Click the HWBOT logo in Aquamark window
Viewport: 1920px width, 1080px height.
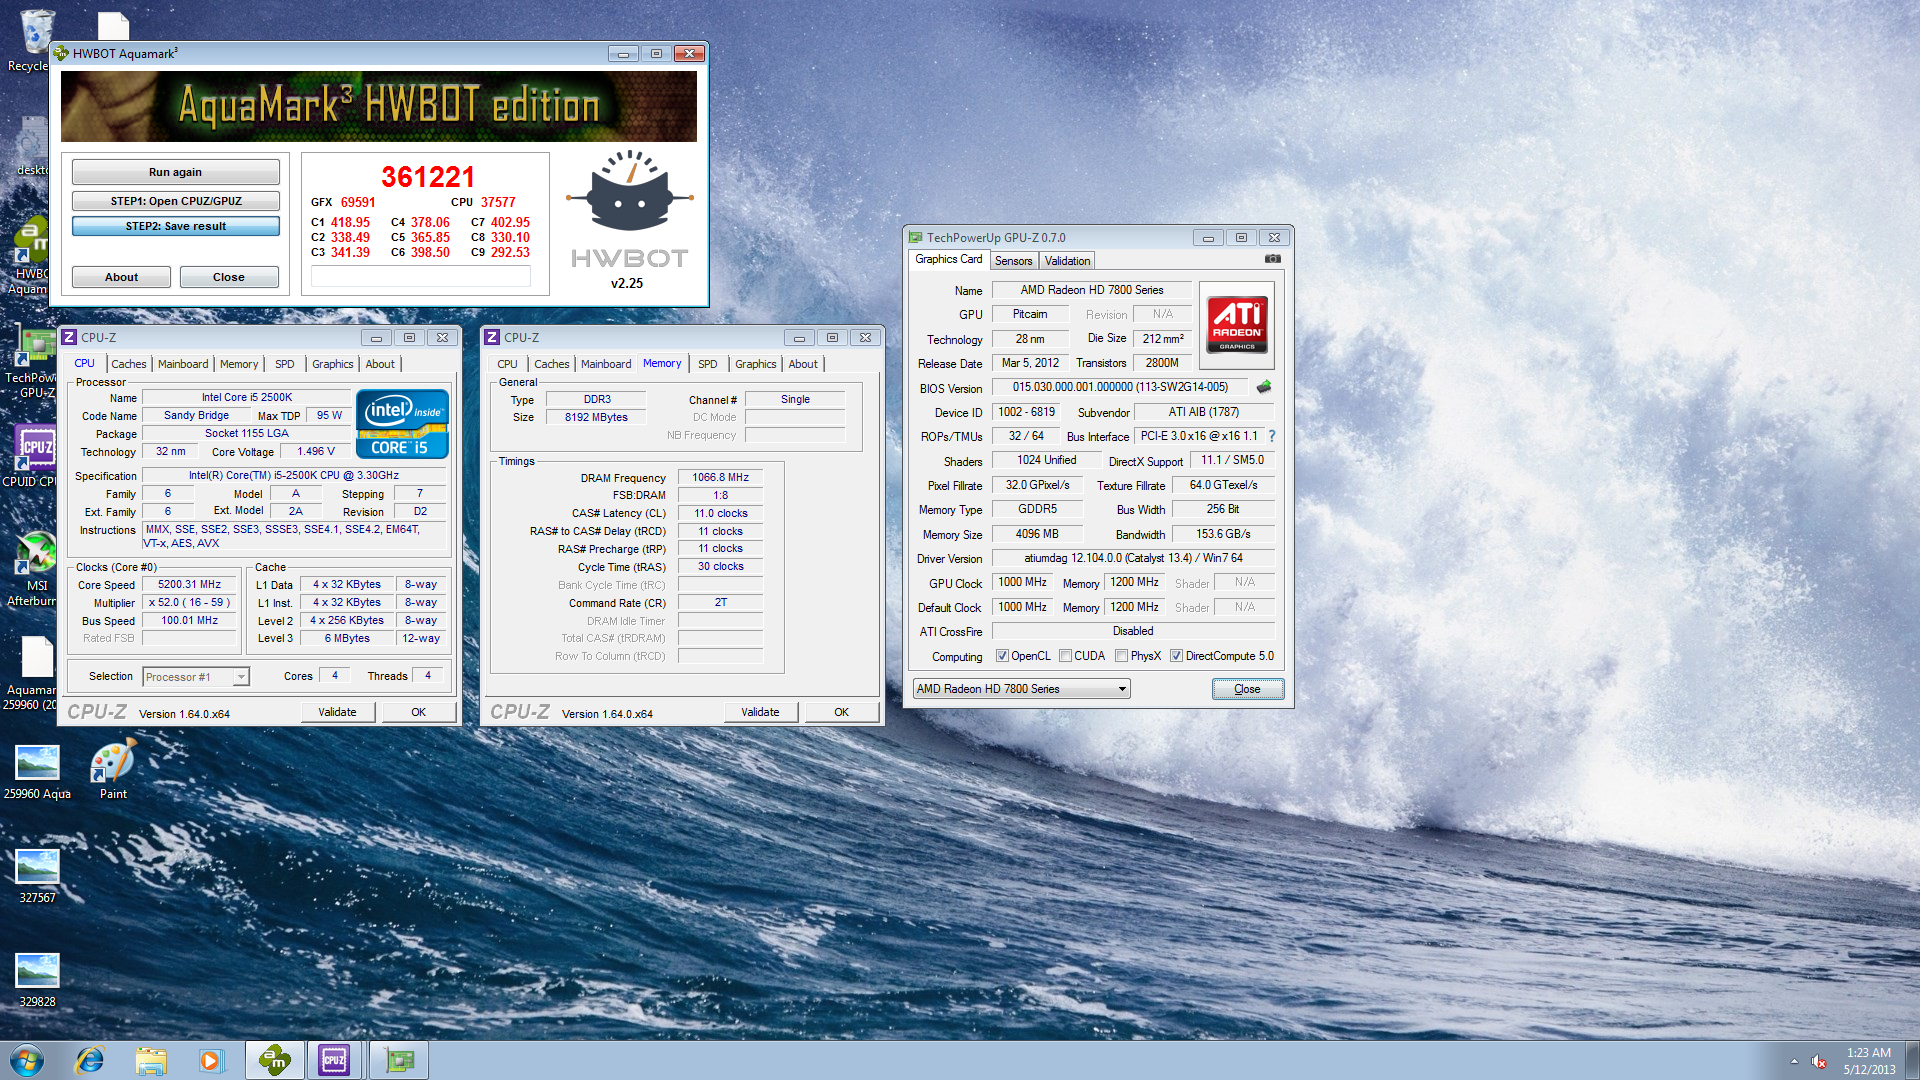pos(630,210)
